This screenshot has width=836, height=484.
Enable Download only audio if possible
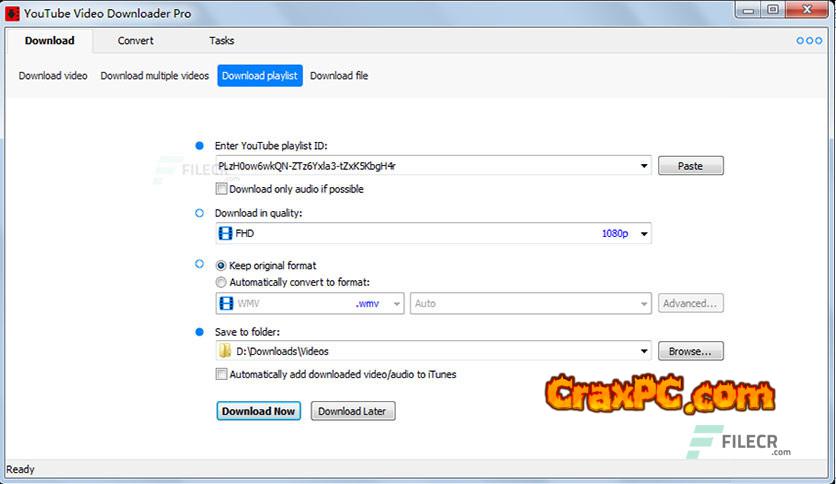coord(221,189)
